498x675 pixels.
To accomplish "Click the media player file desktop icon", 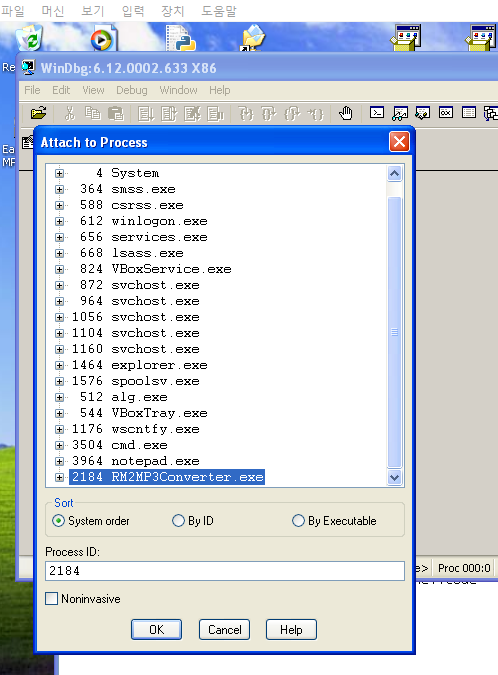I will click(103, 38).
